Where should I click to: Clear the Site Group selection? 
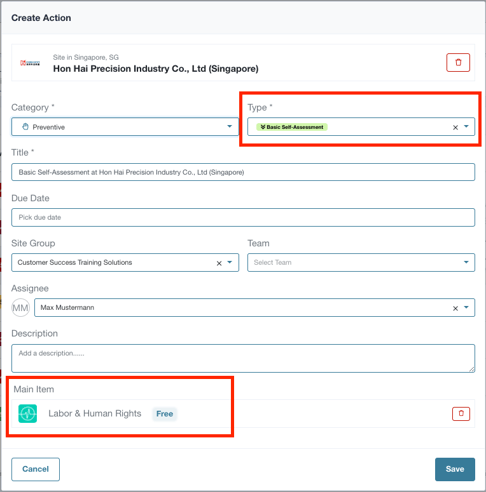pyautogui.click(x=219, y=263)
